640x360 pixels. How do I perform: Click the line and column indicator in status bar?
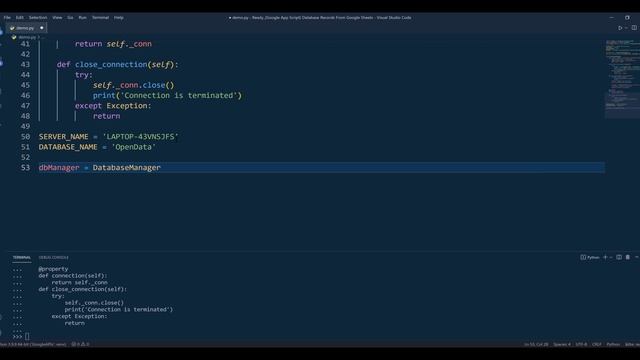click(x=536, y=344)
